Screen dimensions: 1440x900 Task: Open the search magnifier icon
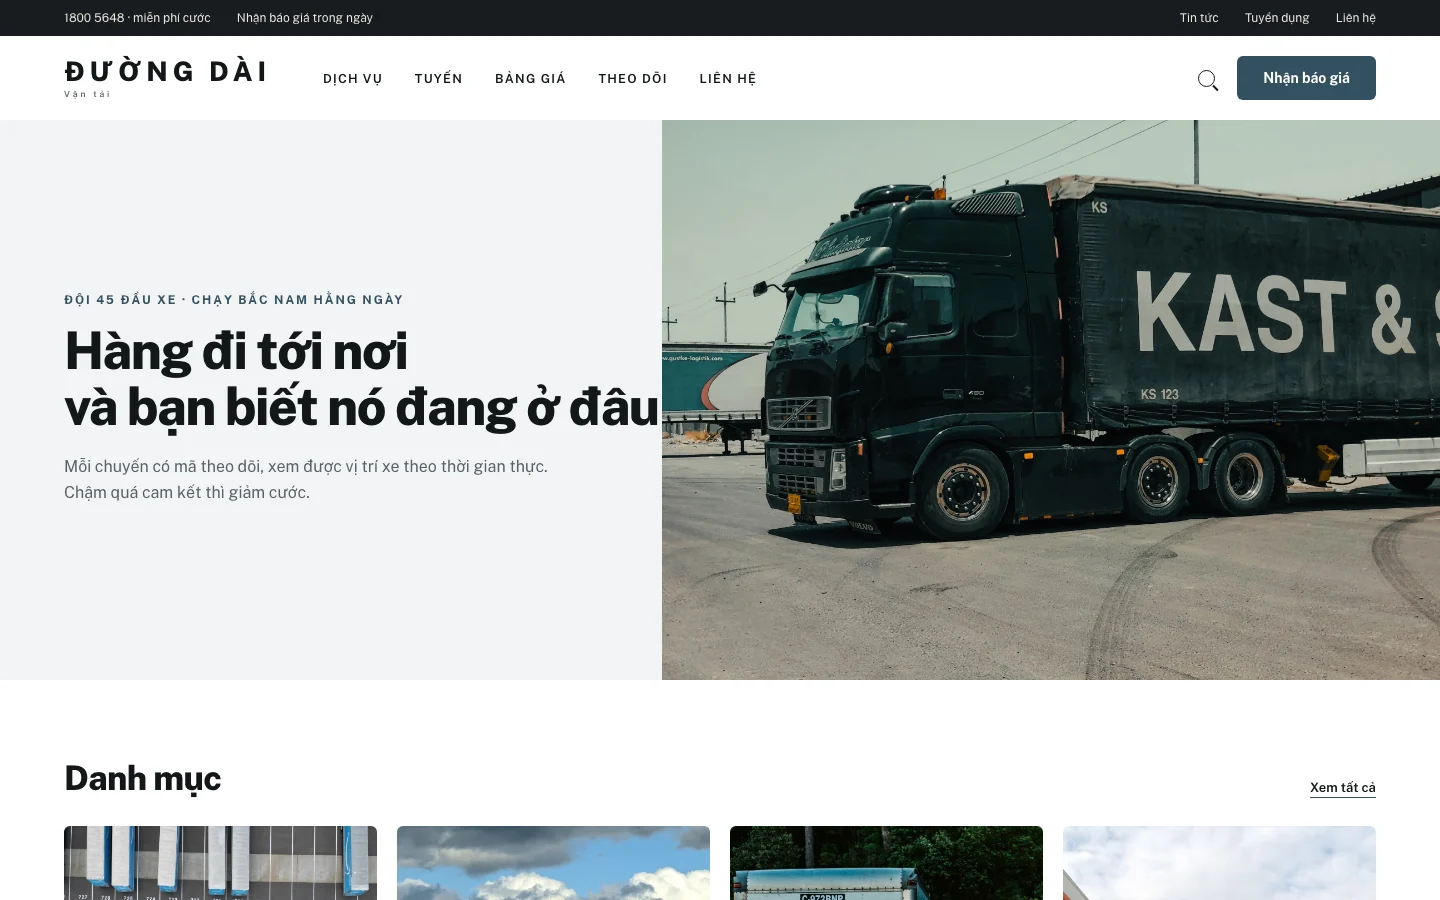tap(1208, 79)
